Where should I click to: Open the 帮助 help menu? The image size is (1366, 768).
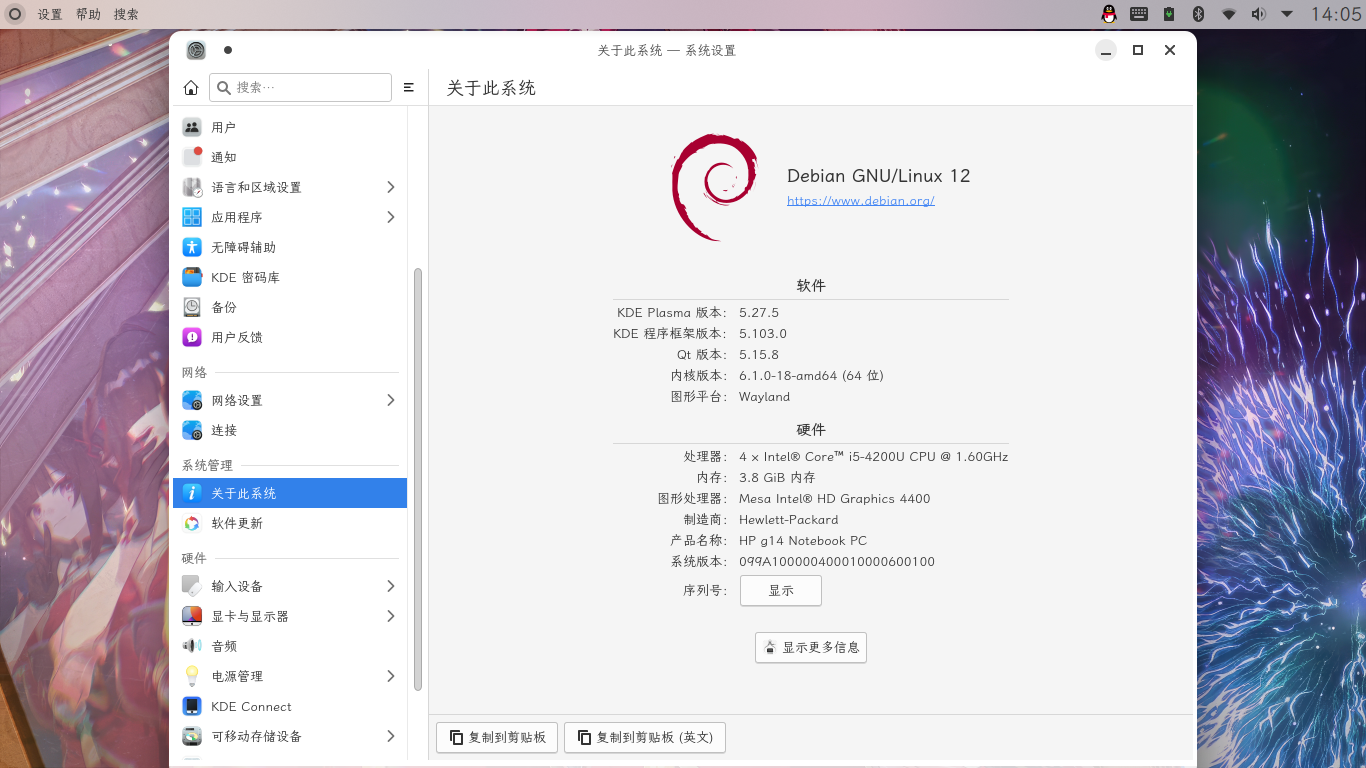pyautogui.click(x=88, y=14)
